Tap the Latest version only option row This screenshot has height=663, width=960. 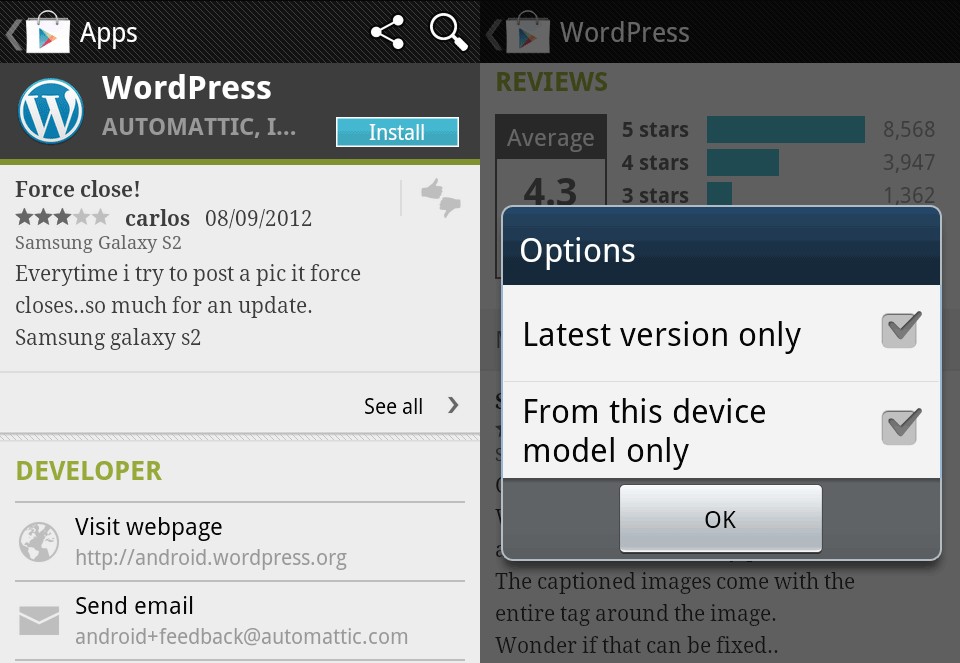click(x=721, y=334)
